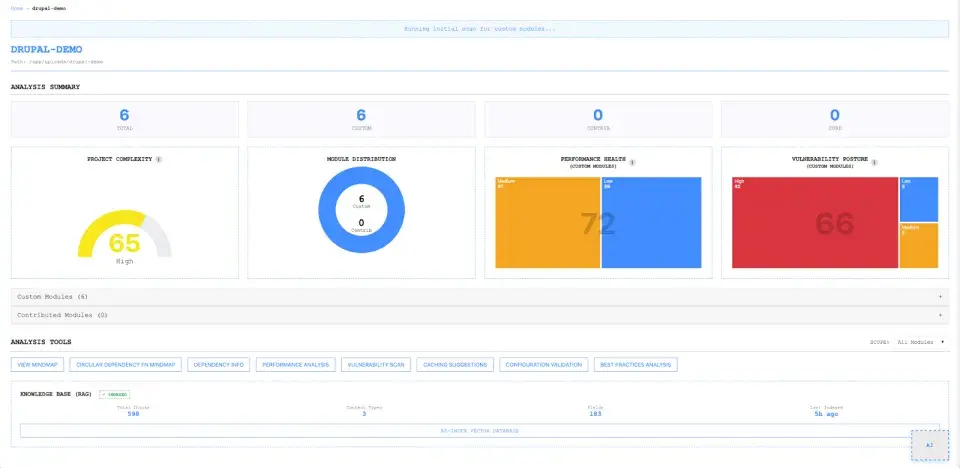The image size is (960, 468).
Task: Click the info icon beside Performance Health
Action: tap(632, 162)
